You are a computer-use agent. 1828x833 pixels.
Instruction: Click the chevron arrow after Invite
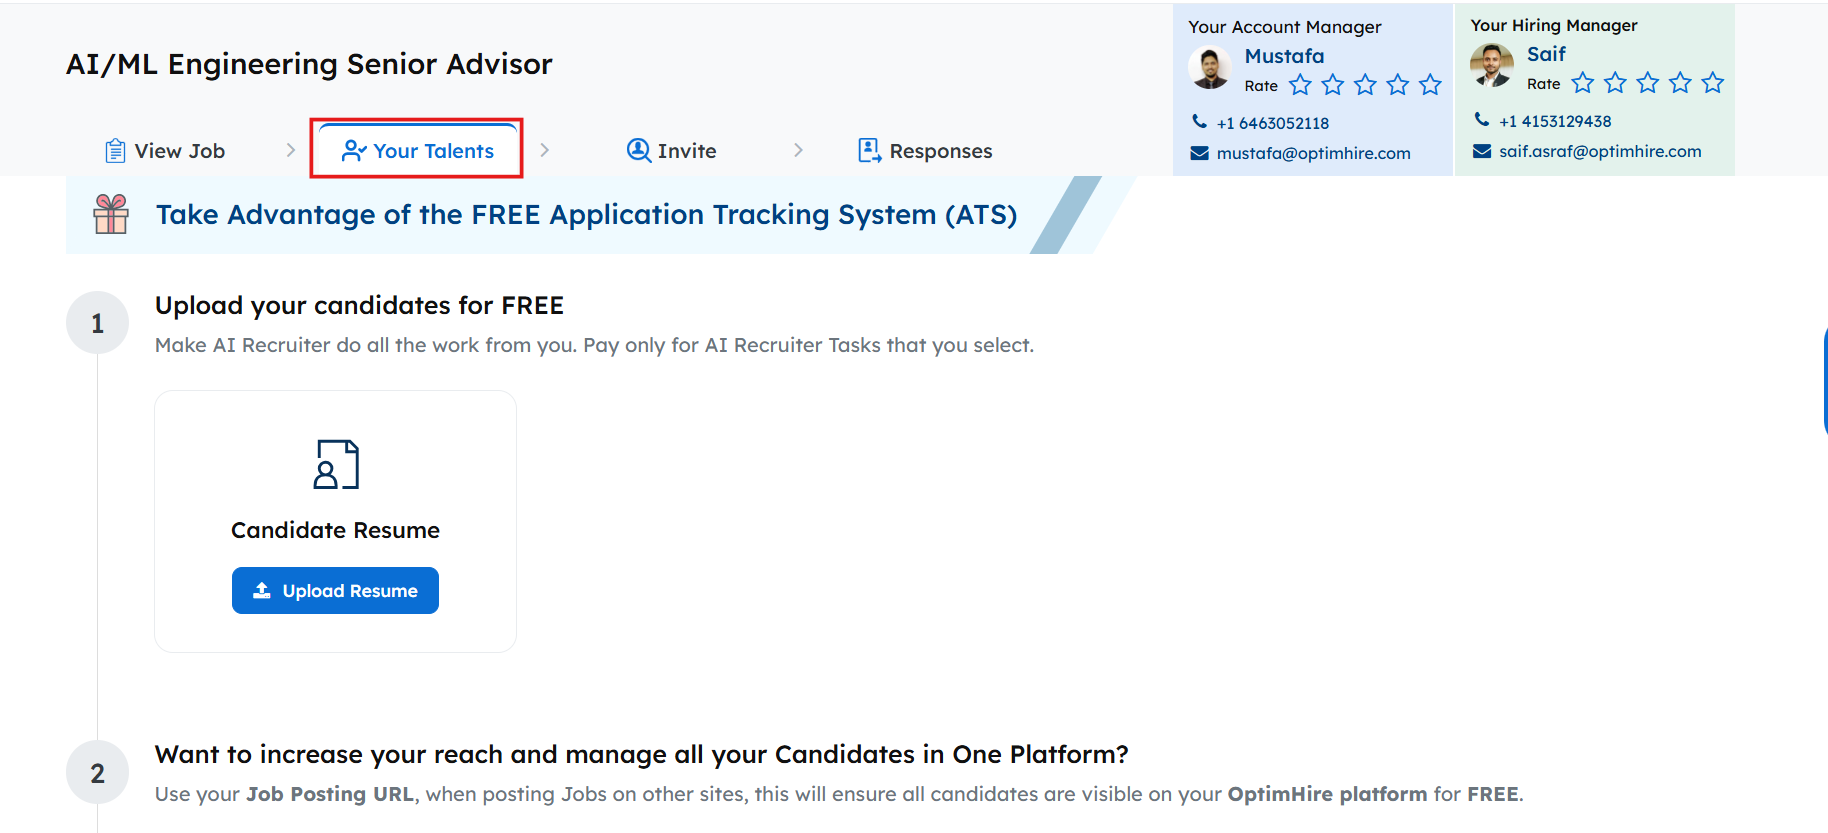[798, 150]
